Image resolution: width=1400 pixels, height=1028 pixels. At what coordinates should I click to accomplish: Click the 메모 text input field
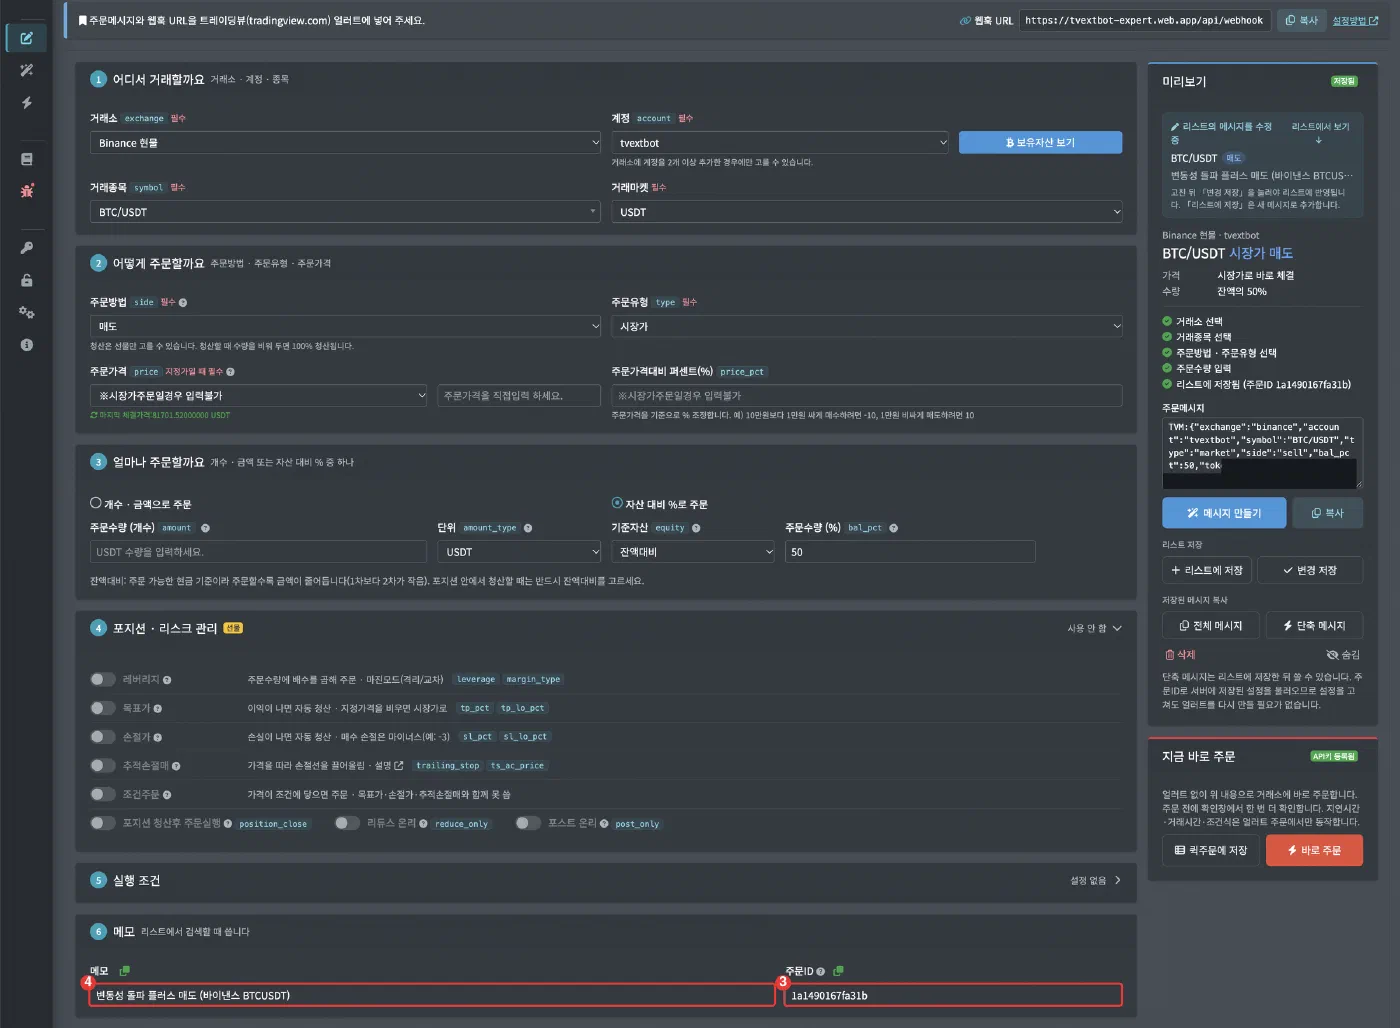[432, 995]
